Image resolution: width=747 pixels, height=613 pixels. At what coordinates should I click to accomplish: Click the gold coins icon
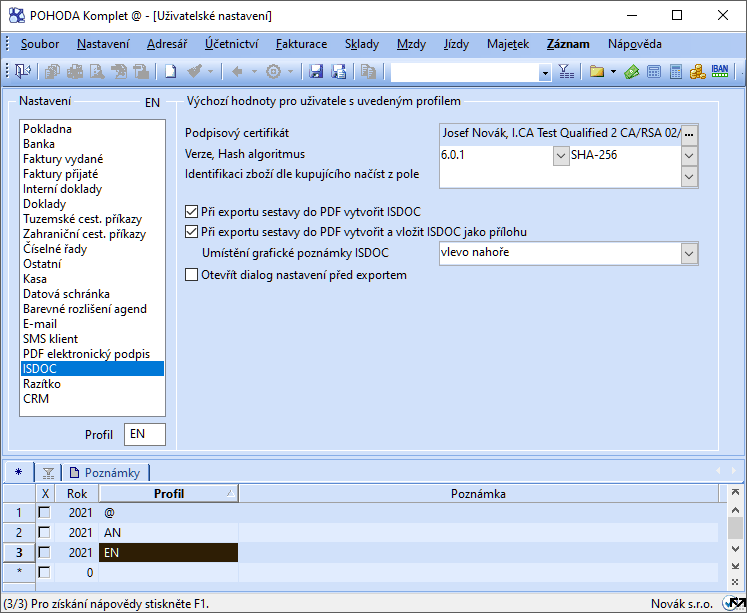(x=697, y=71)
